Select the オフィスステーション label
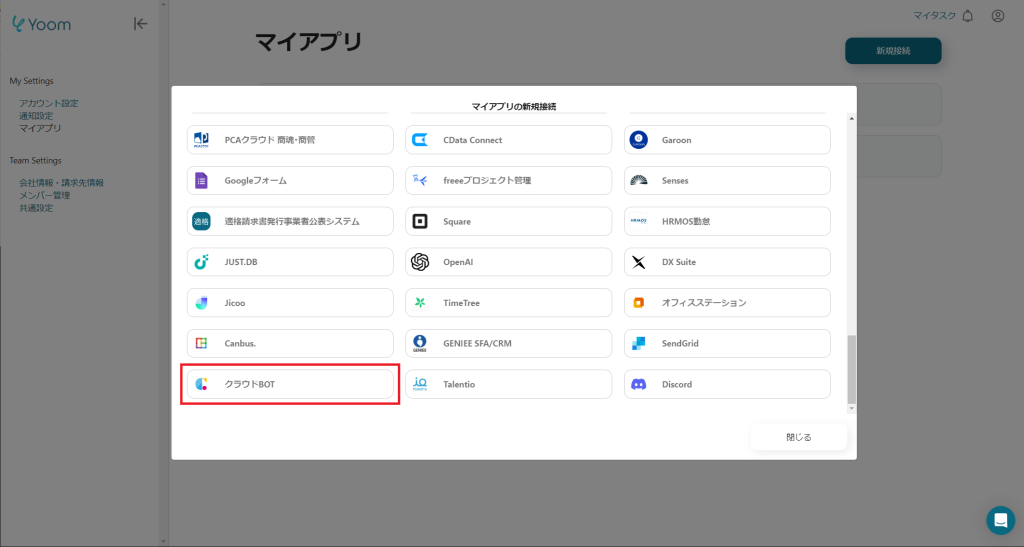 tap(704, 303)
